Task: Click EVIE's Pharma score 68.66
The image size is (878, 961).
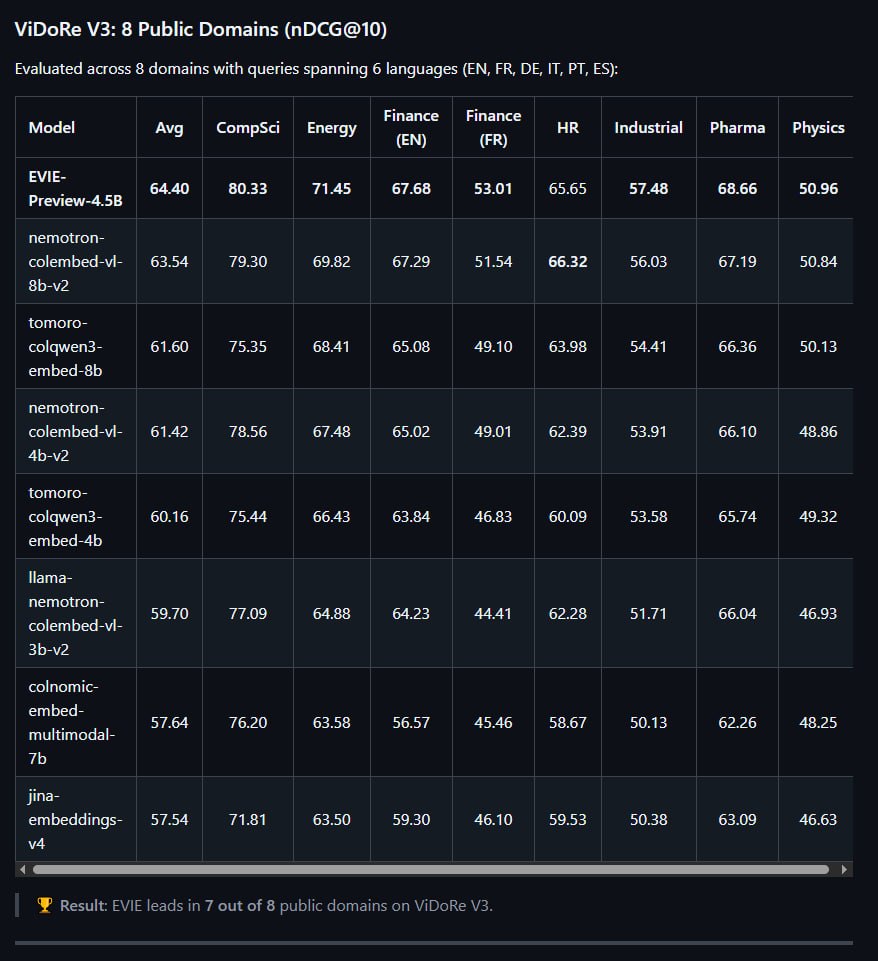Action: 737,188
